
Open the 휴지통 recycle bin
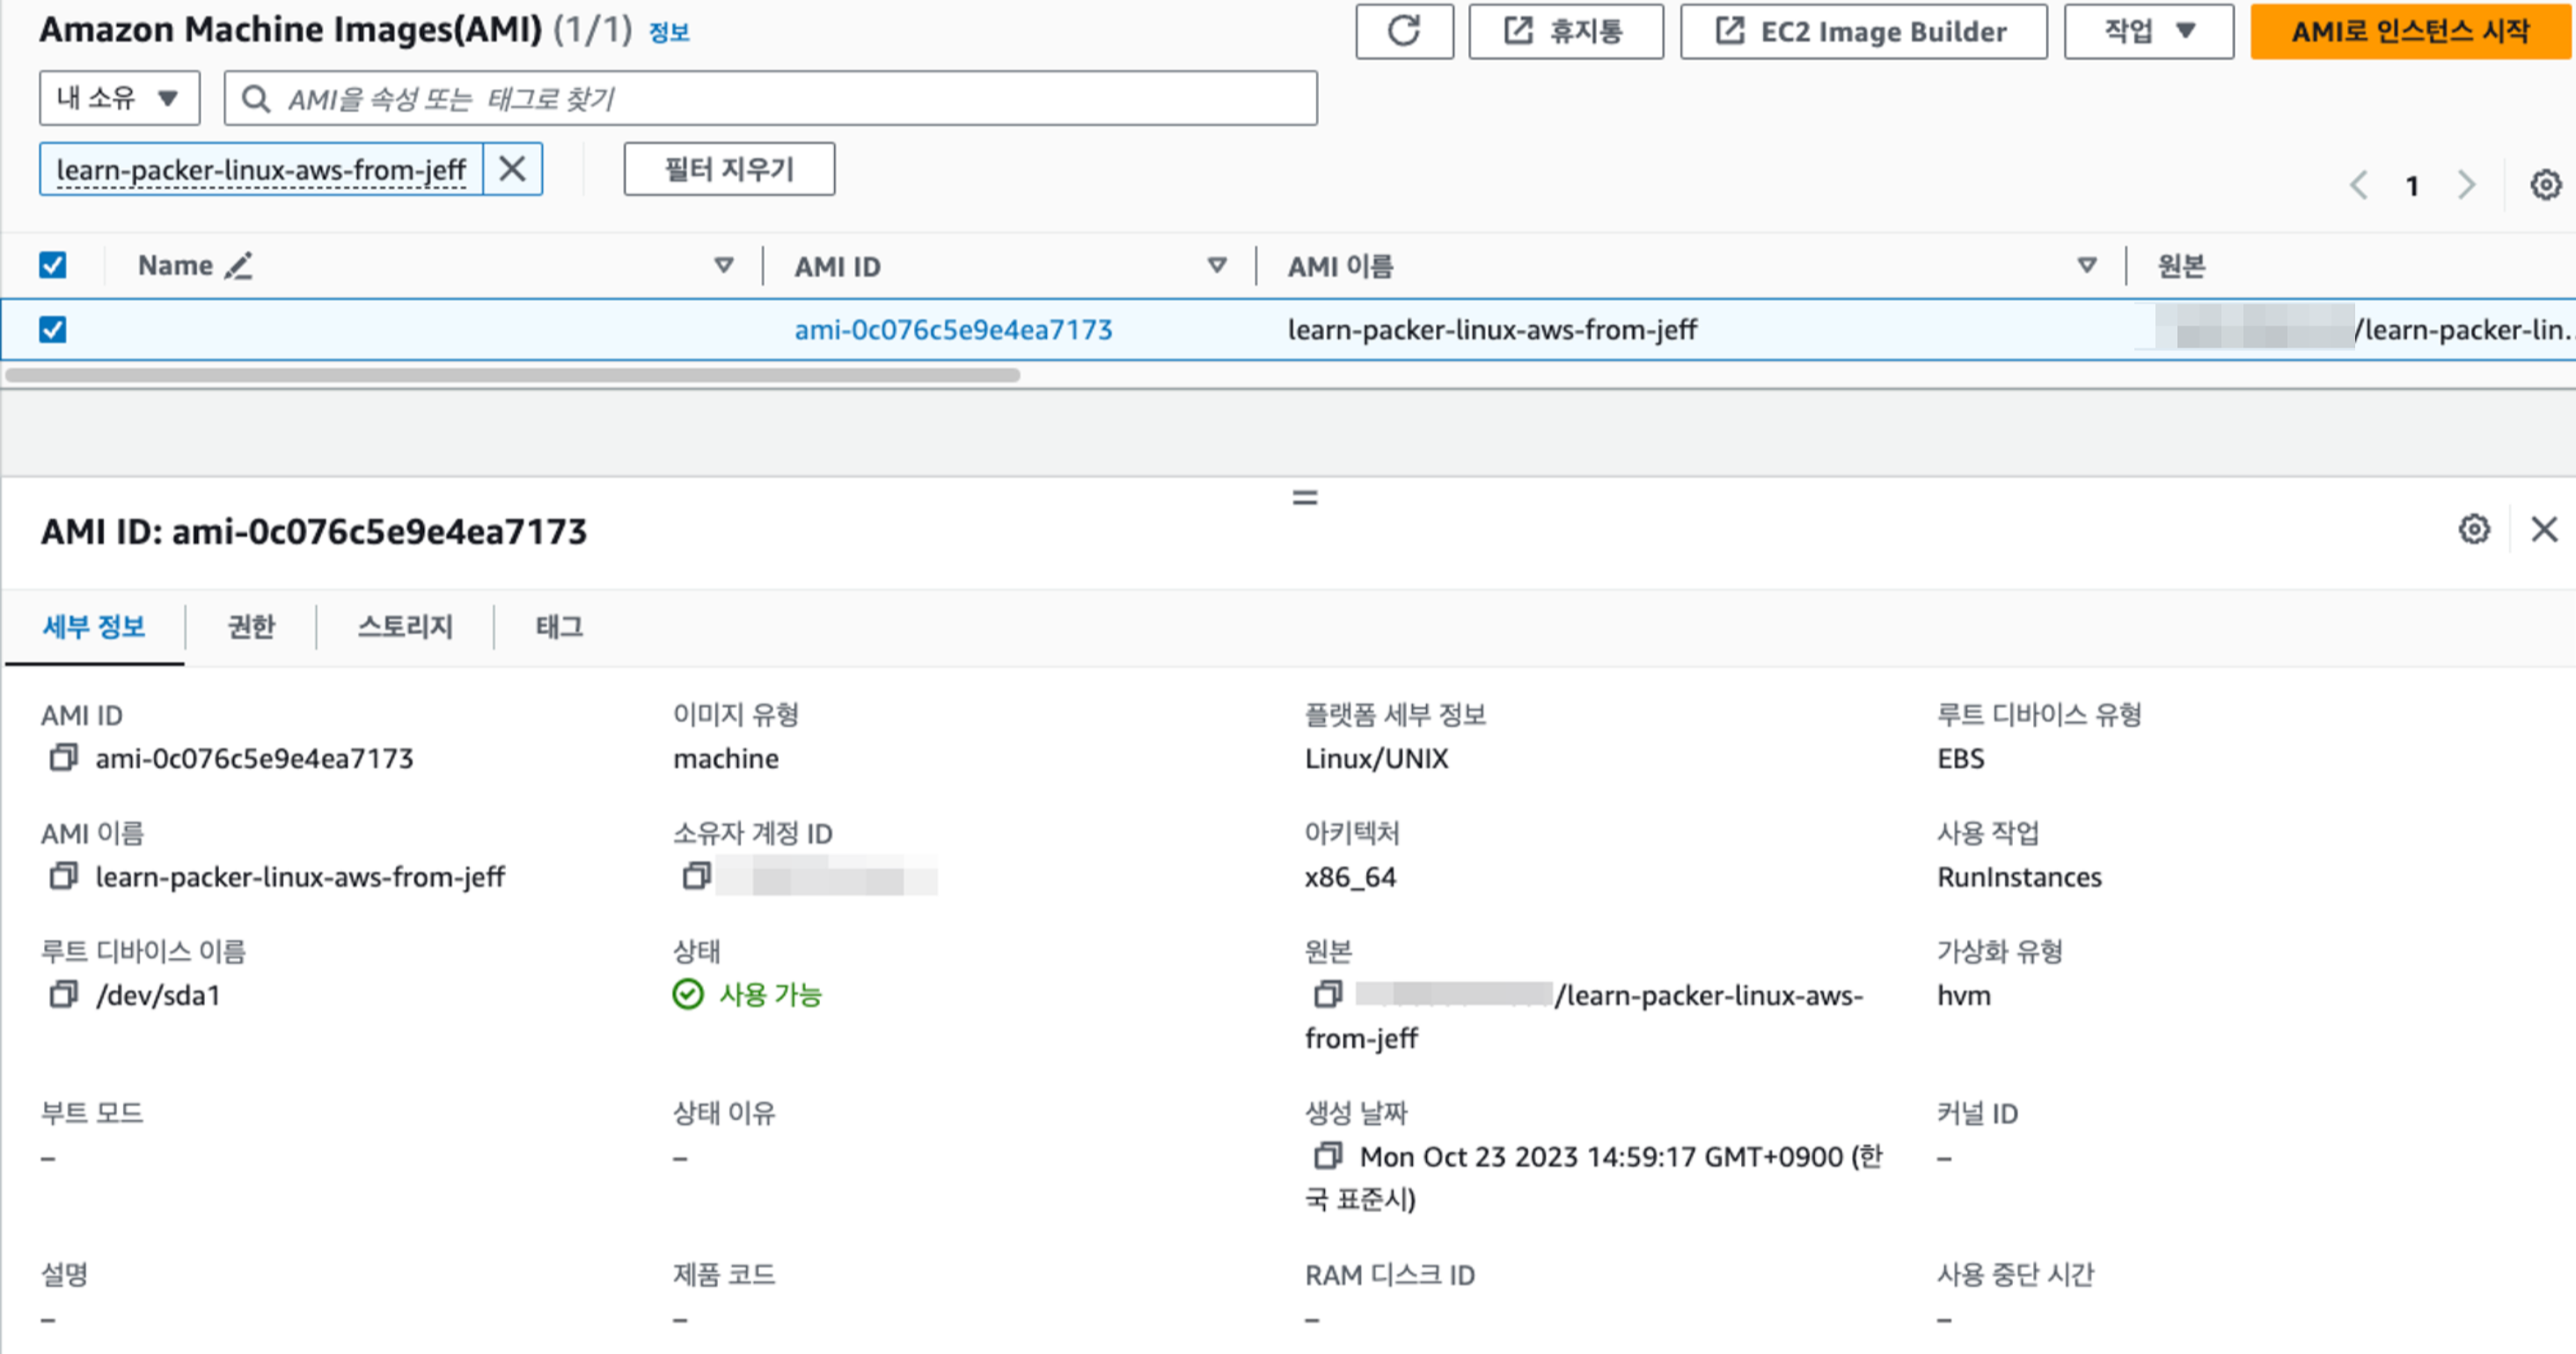(x=1565, y=31)
